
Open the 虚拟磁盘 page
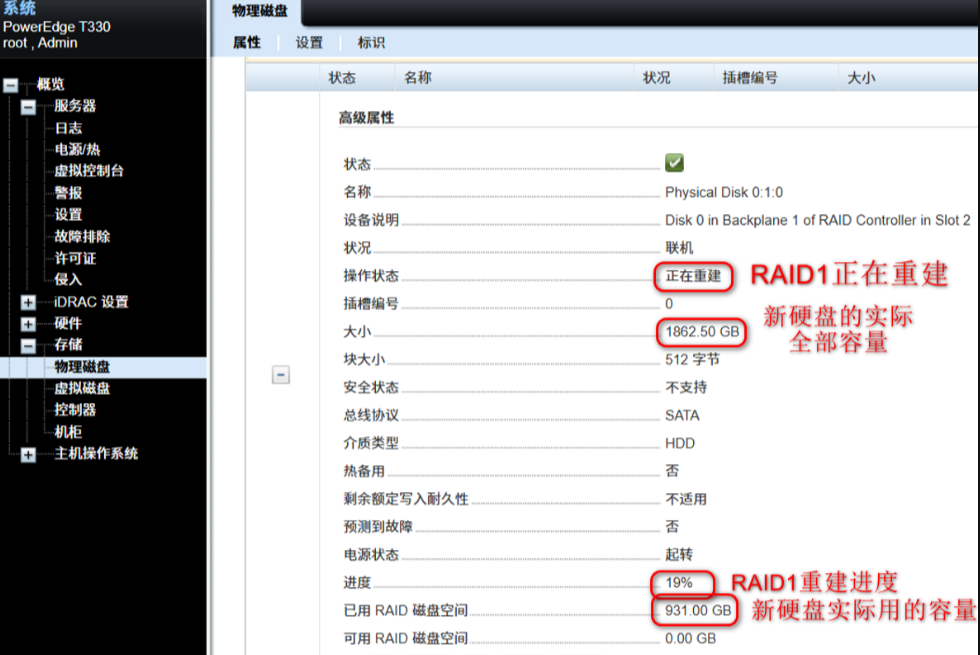[82, 388]
